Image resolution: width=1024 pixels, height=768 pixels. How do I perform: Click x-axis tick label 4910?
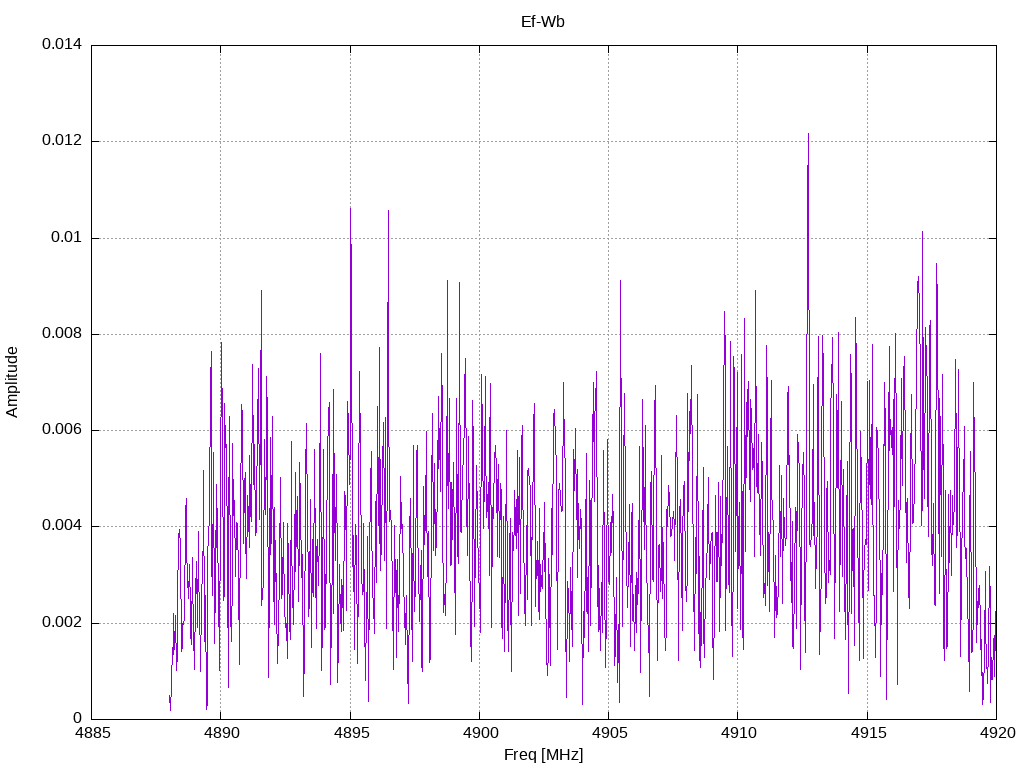(739, 733)
